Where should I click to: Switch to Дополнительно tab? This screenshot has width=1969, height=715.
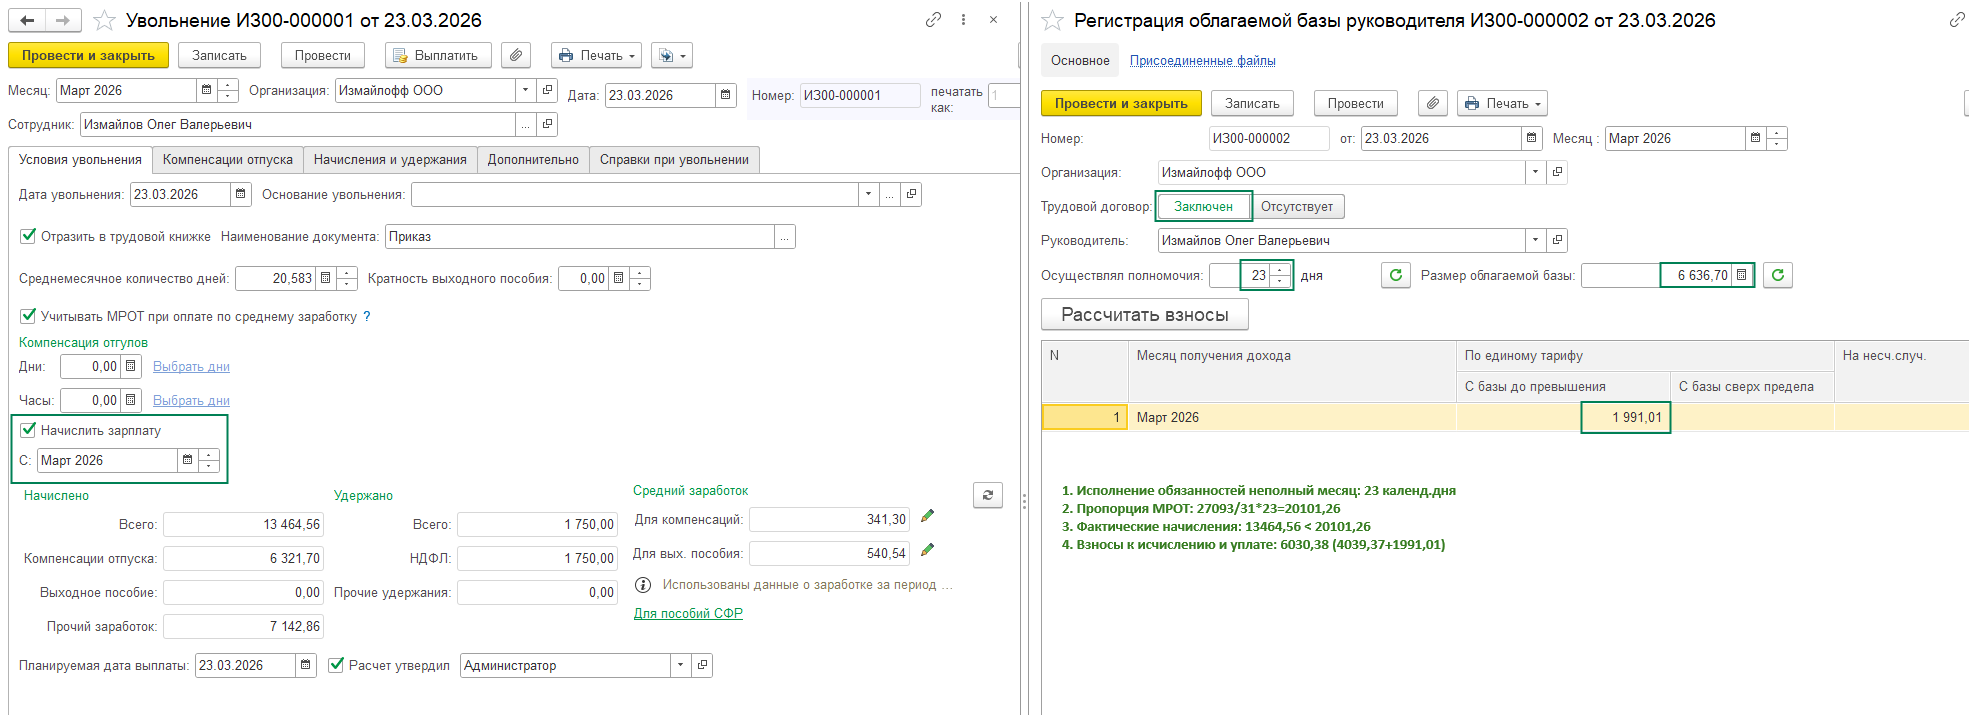click(533, 160)
